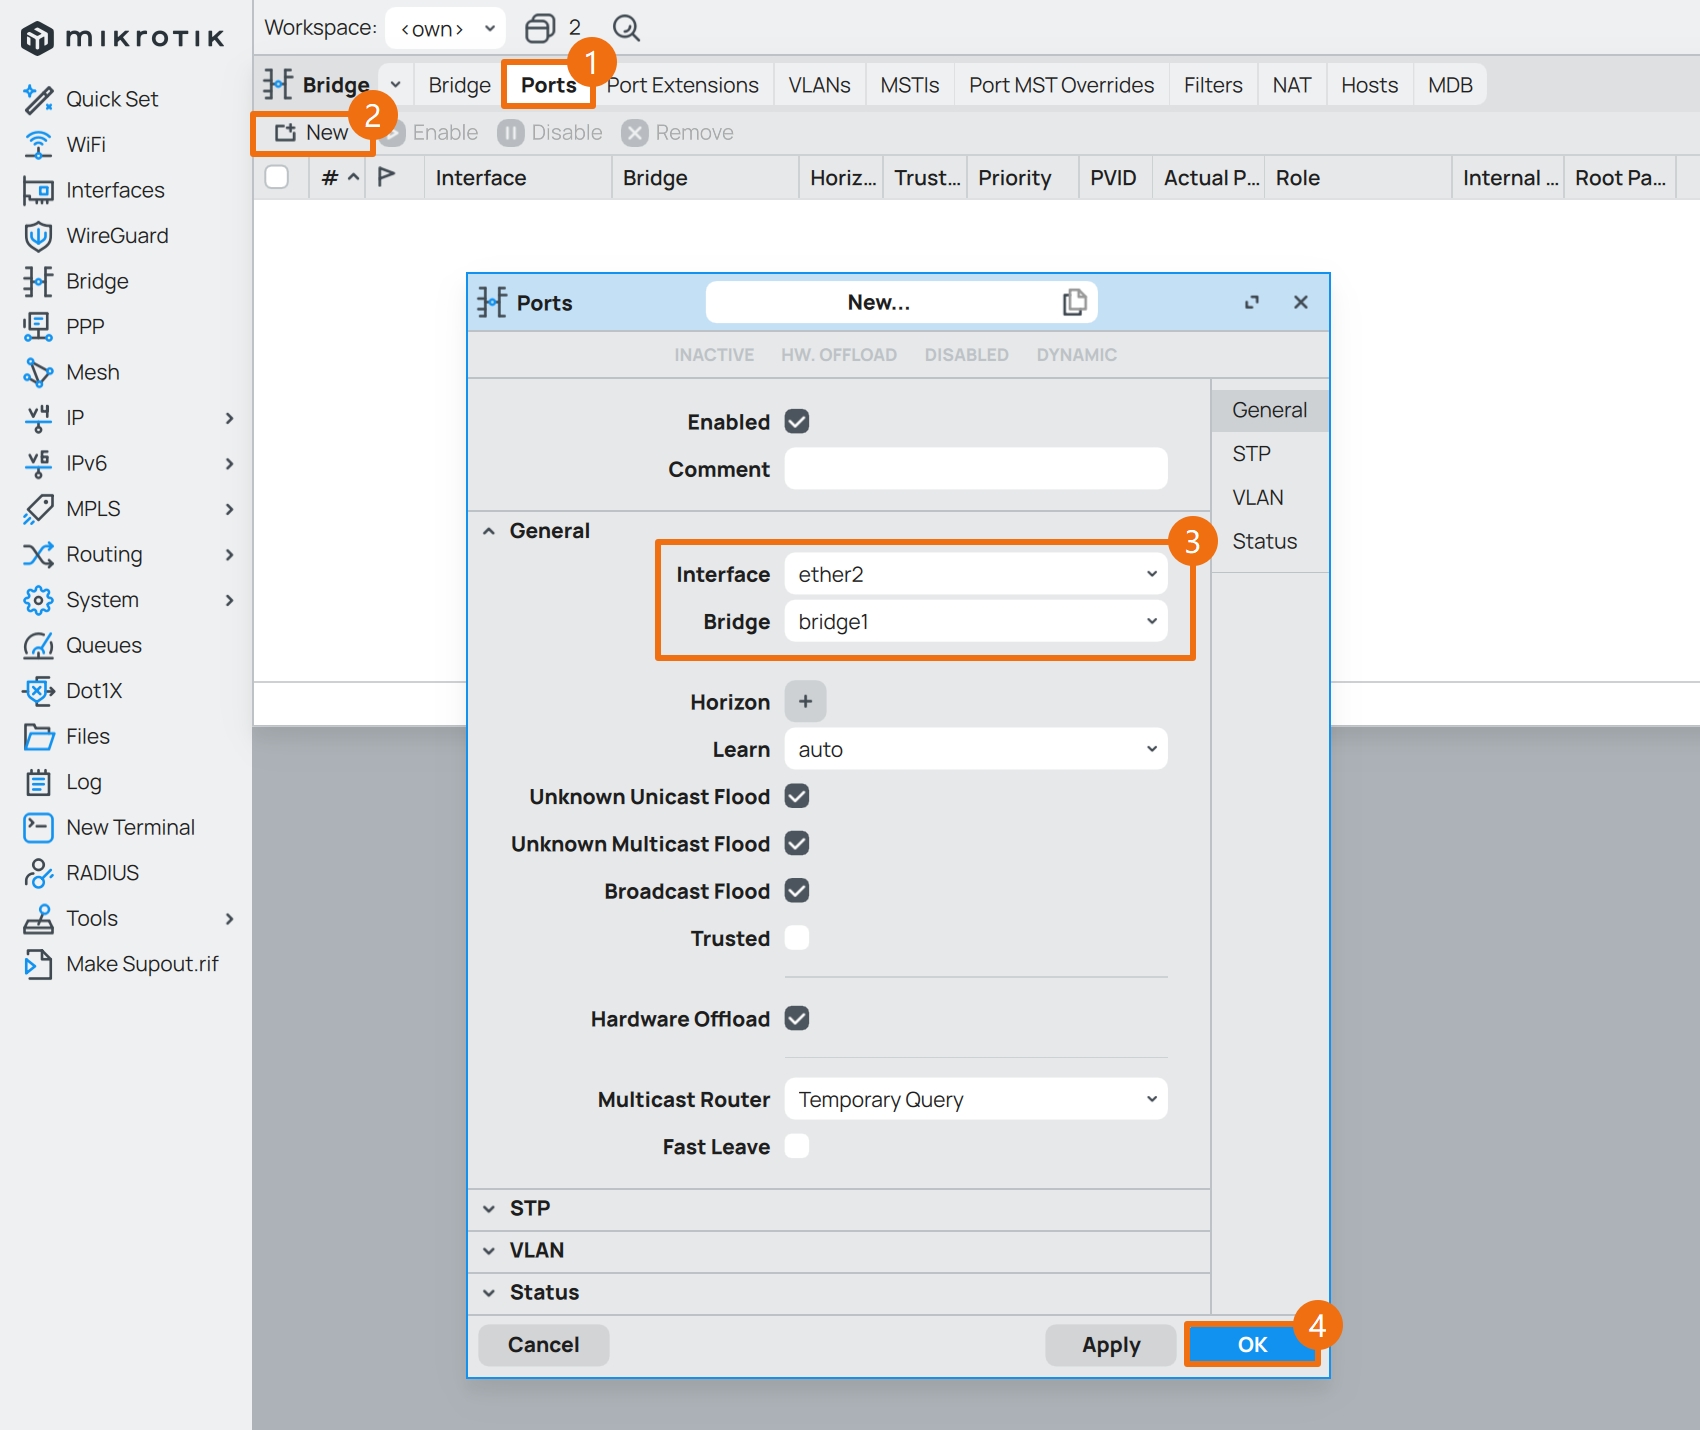Switch to the Port Extensions tab

click(x=683, y=85)
